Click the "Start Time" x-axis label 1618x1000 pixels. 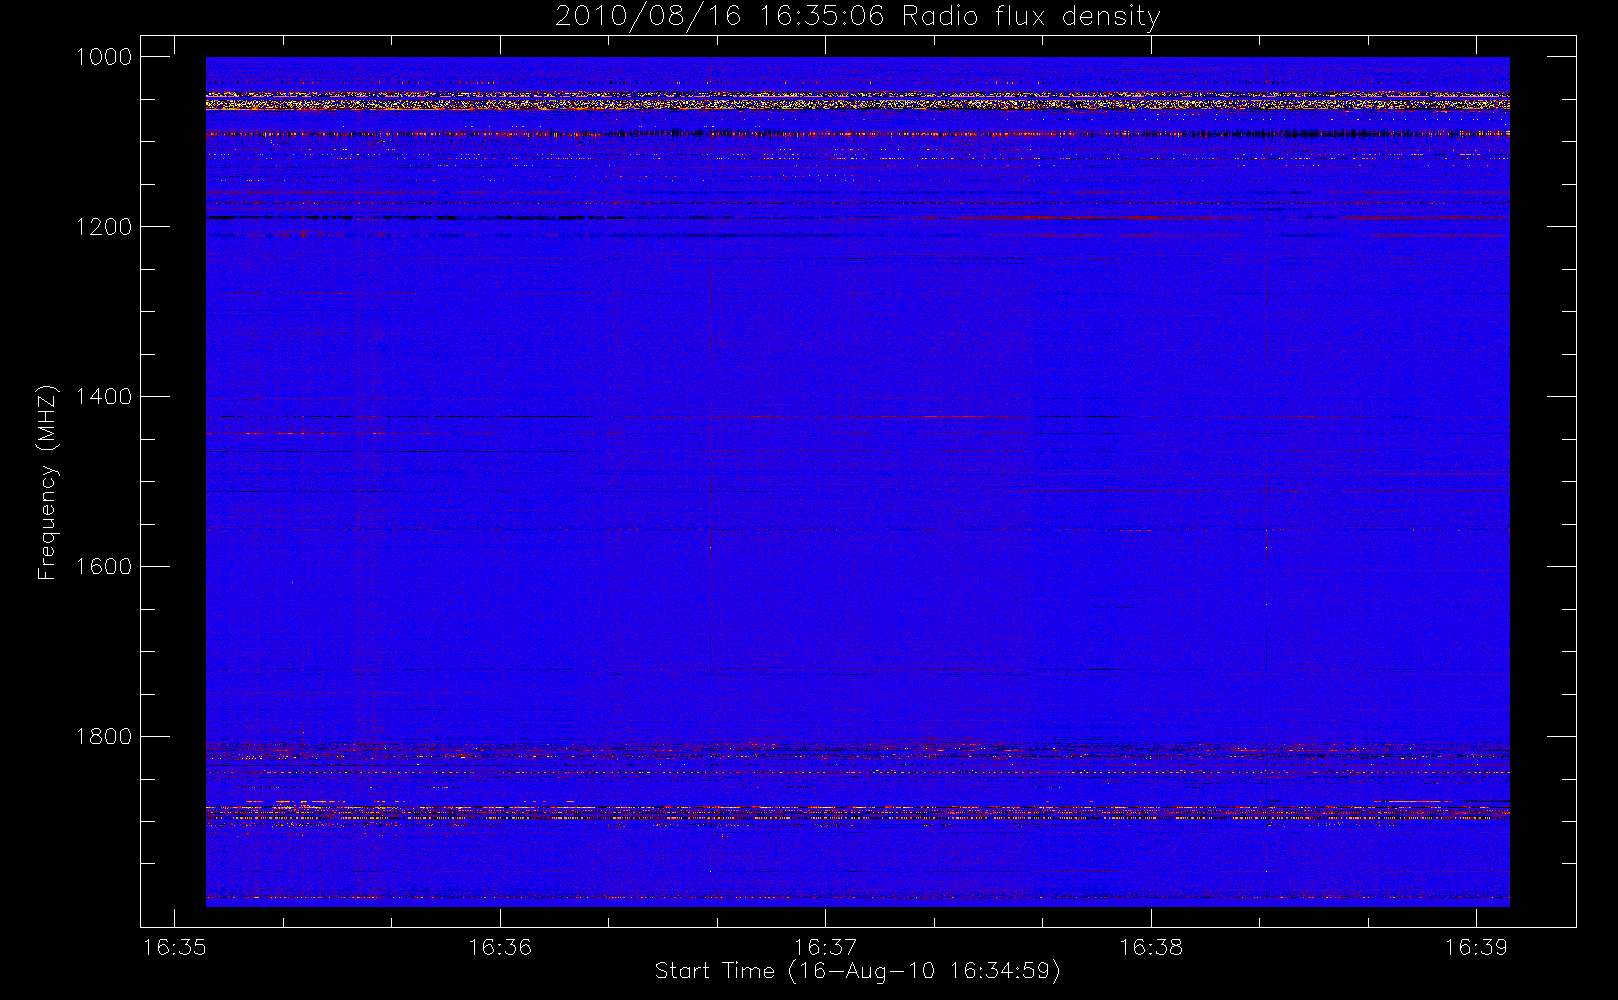(857, 971)
